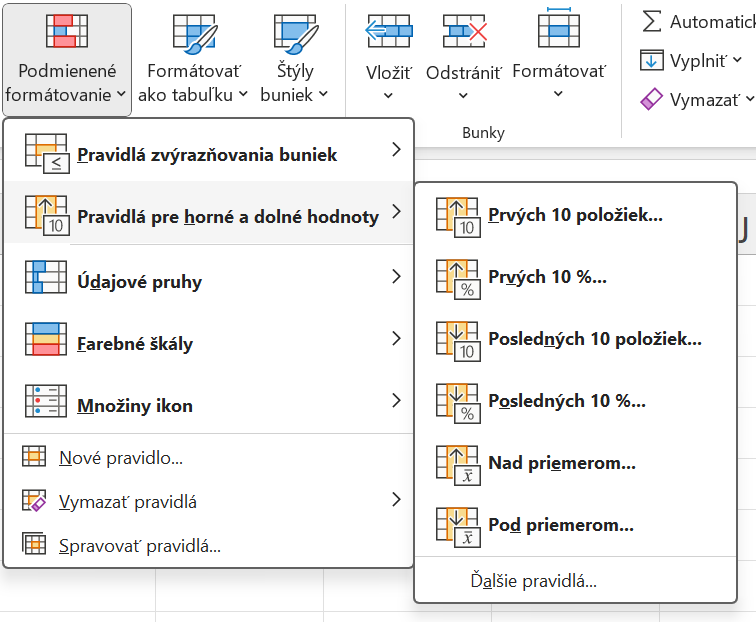Click the Vymazať button label in ribbon
This screenshot has width=756, height=622.
[x=704, y=100]
